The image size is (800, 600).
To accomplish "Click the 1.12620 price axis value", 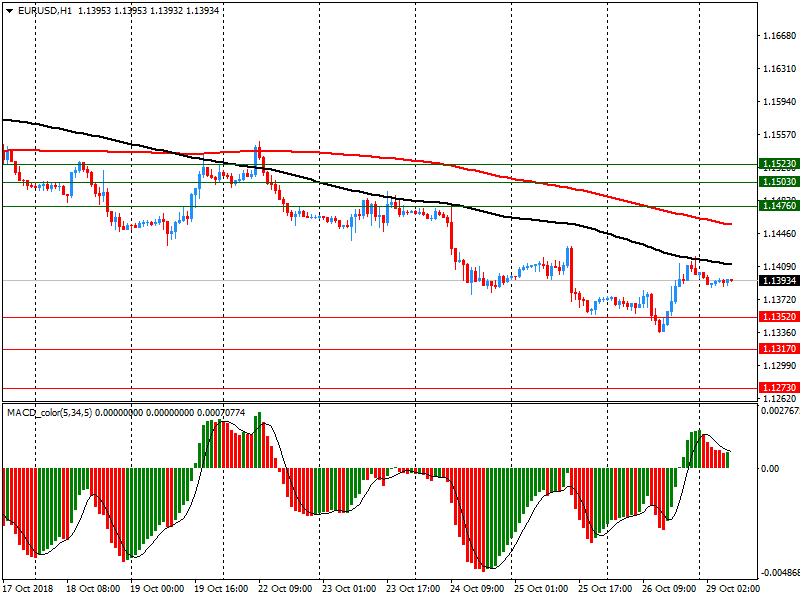I will [780, 399].
